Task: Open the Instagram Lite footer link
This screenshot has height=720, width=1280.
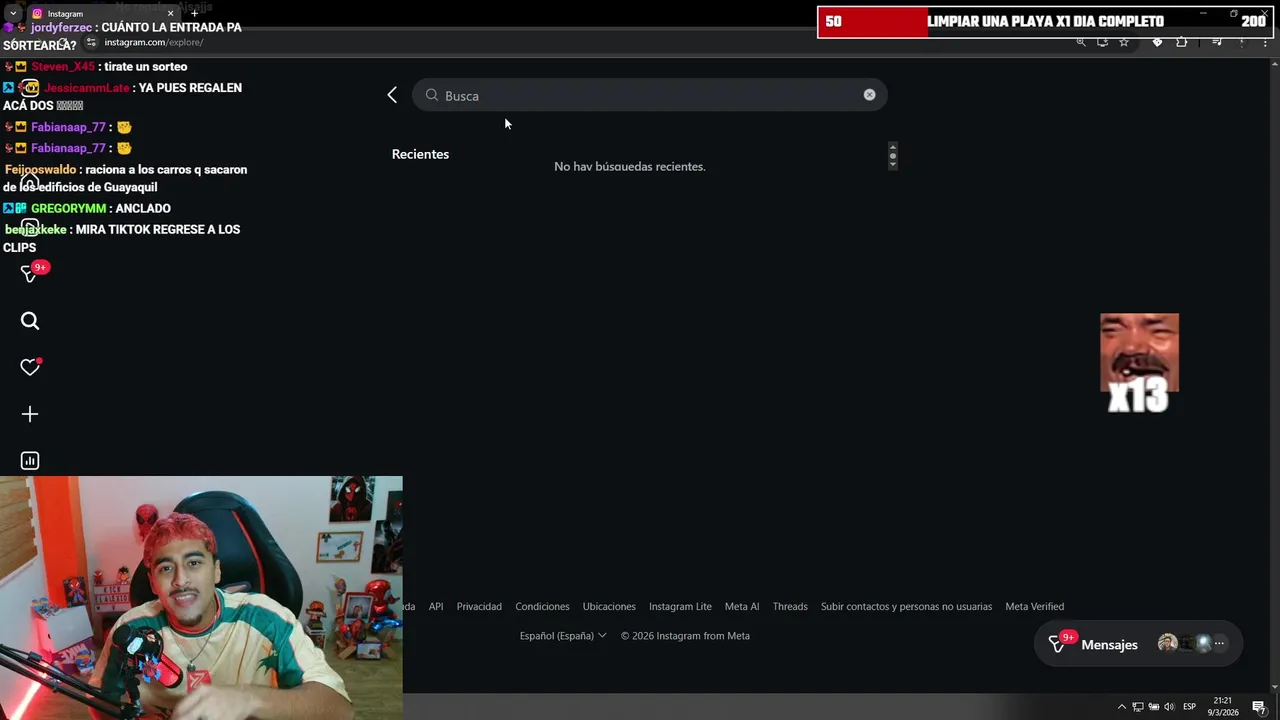Action: pyautogui.click(x=680, y=607)
